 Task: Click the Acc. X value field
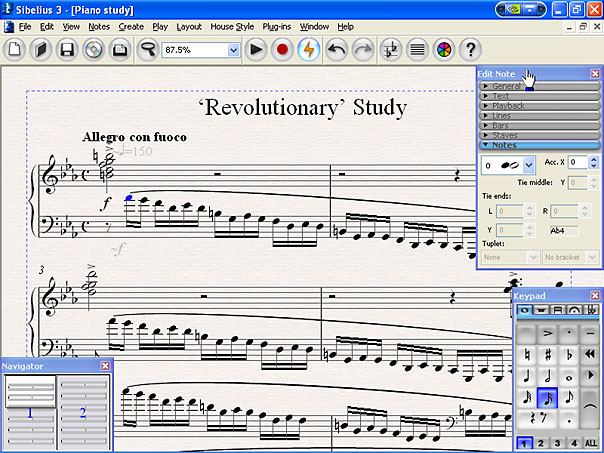coord(578,162)
